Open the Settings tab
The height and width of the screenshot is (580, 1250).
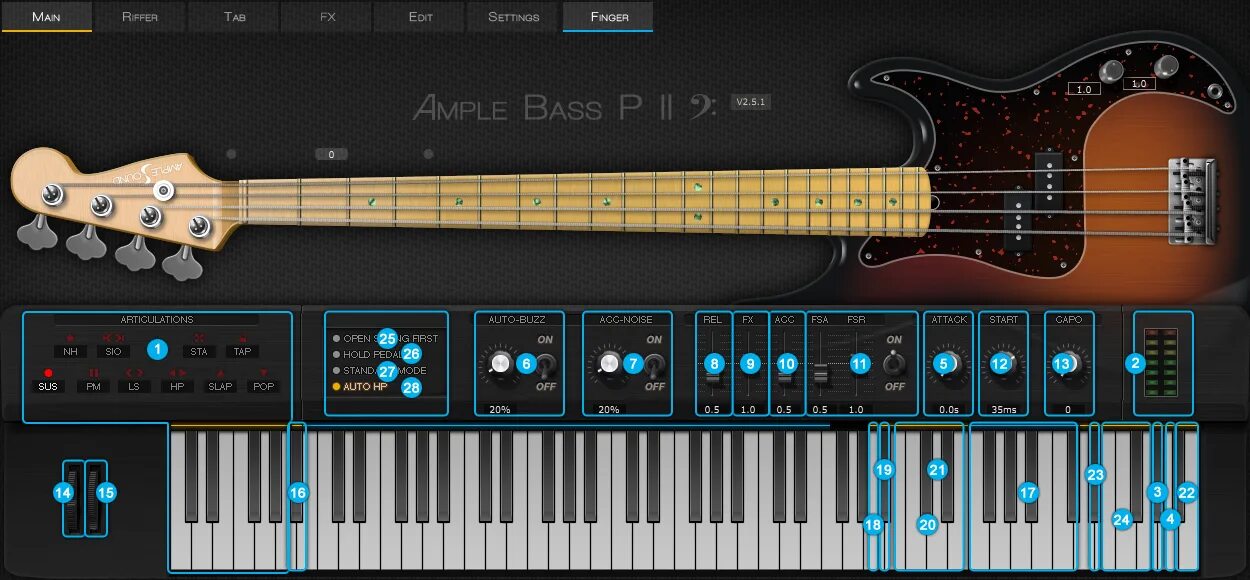pos(514,16)
